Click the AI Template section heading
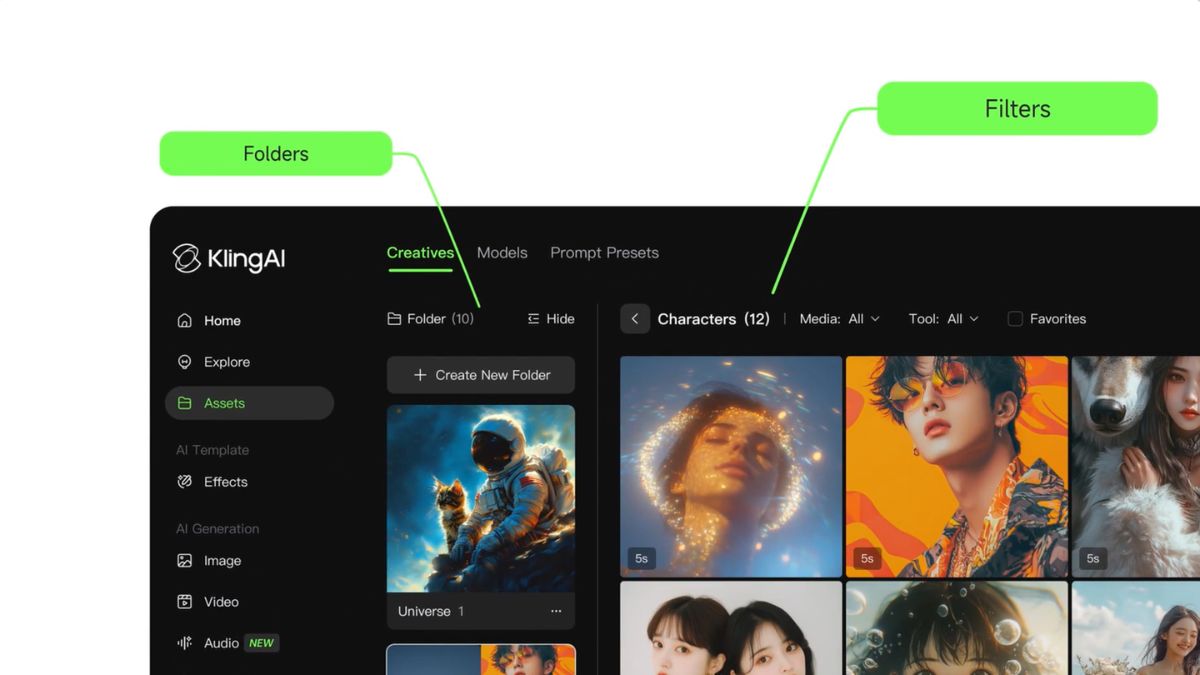This screenshot has height=675, width=1200. [212, 450]
